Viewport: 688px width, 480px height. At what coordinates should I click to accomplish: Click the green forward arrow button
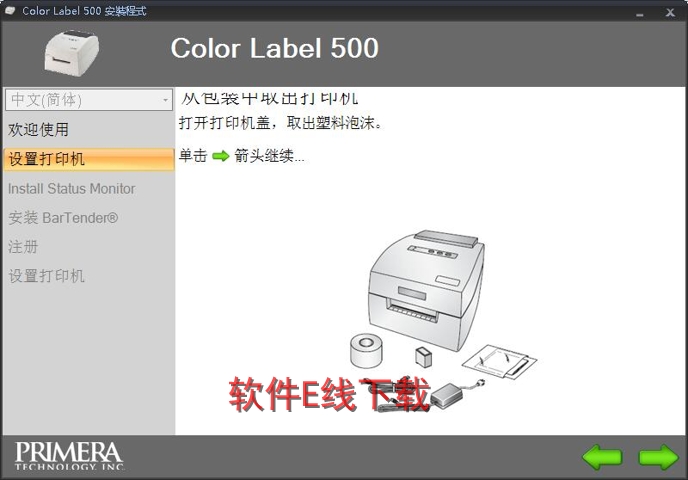pos(658,458)
